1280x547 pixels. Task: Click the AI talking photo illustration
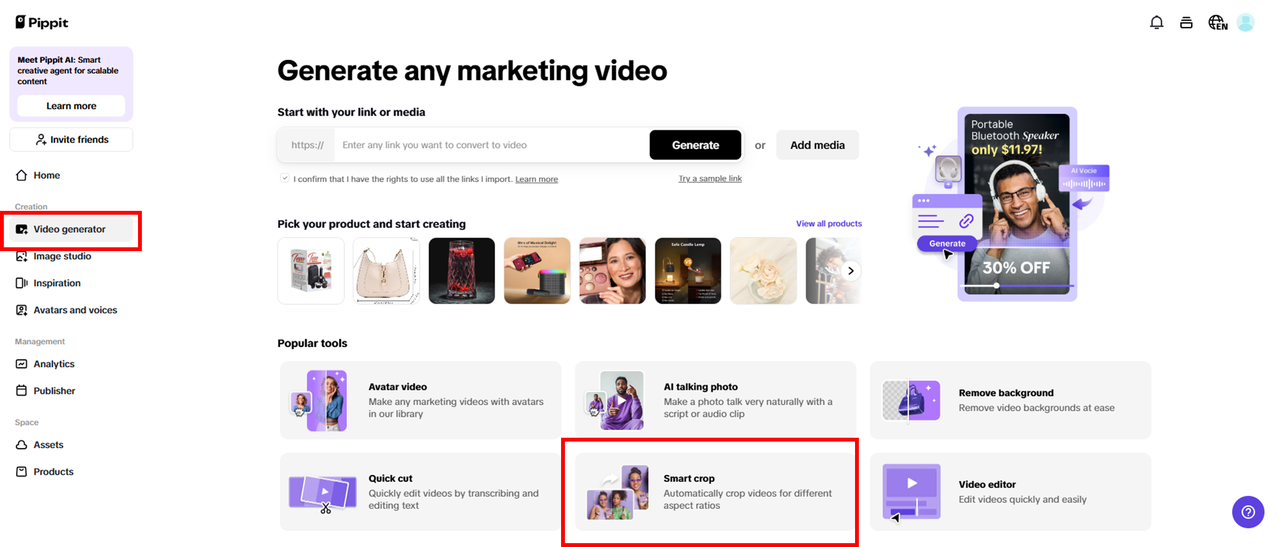(613, 400)
